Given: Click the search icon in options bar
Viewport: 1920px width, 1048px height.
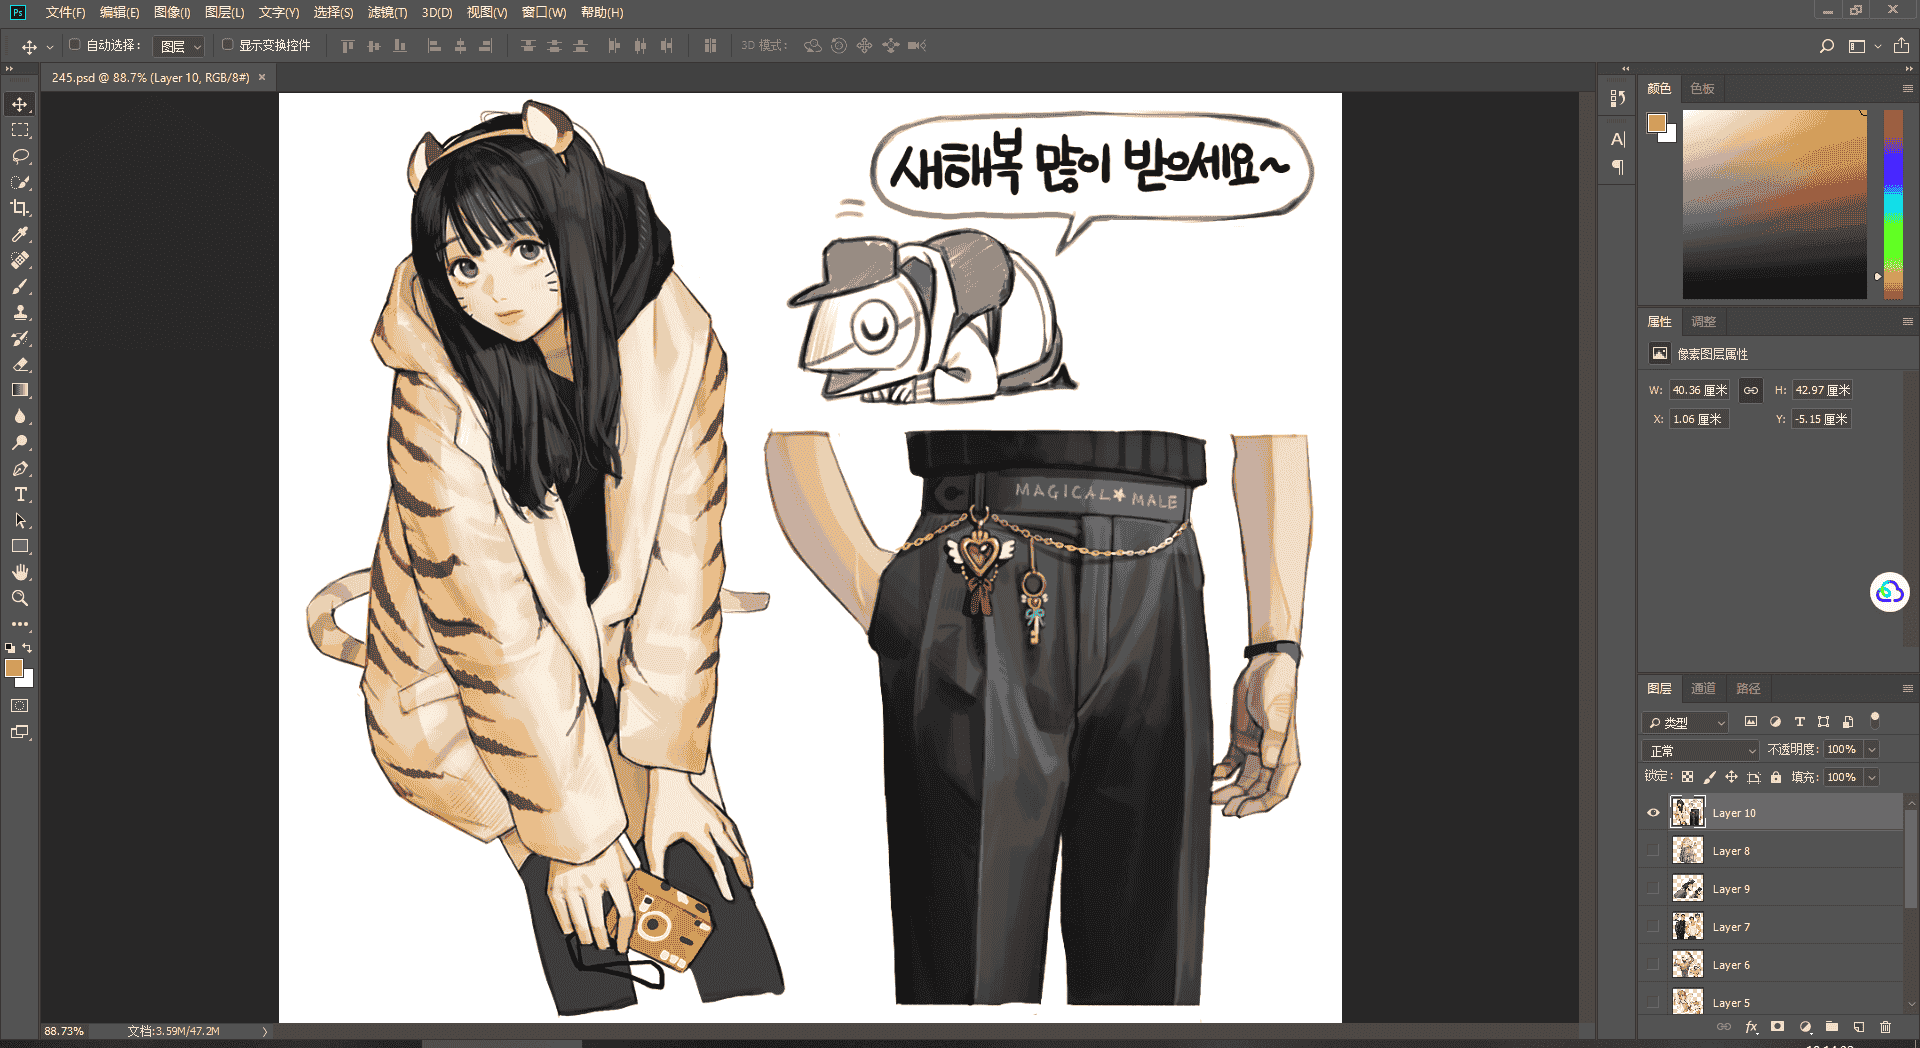Looking at the screenshot, I should [1827, 46].
